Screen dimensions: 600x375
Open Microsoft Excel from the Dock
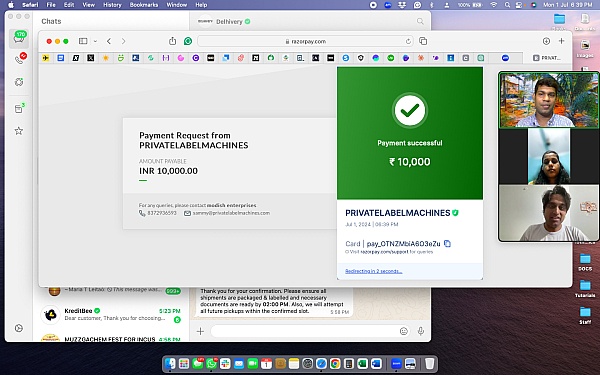click(x=362, y=363)
